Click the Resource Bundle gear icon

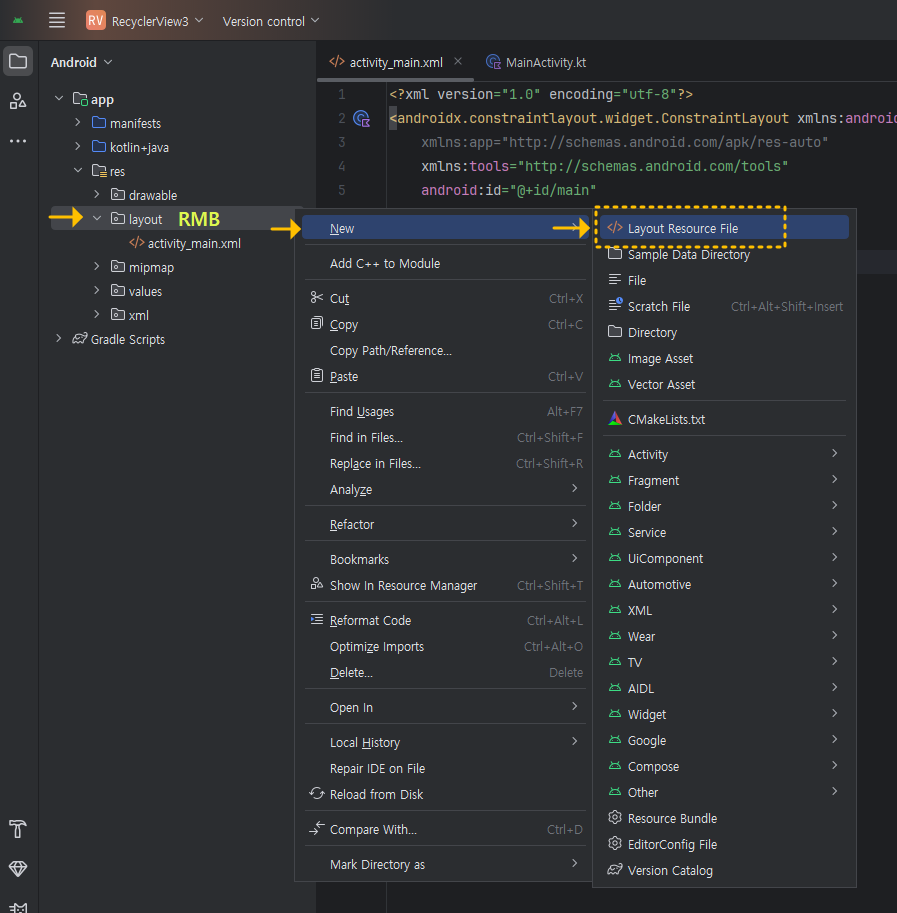615,818
